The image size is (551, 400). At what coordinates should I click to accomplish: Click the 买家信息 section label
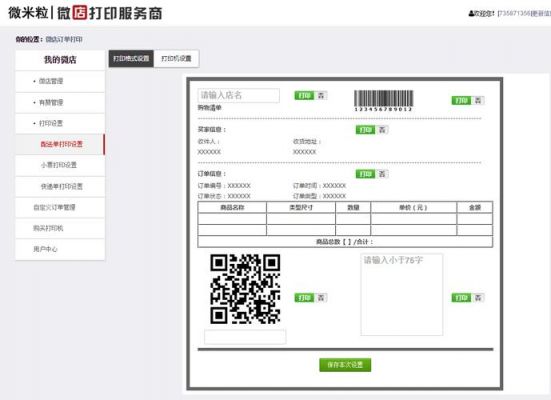pyautogui.click(x=212, y=130)
